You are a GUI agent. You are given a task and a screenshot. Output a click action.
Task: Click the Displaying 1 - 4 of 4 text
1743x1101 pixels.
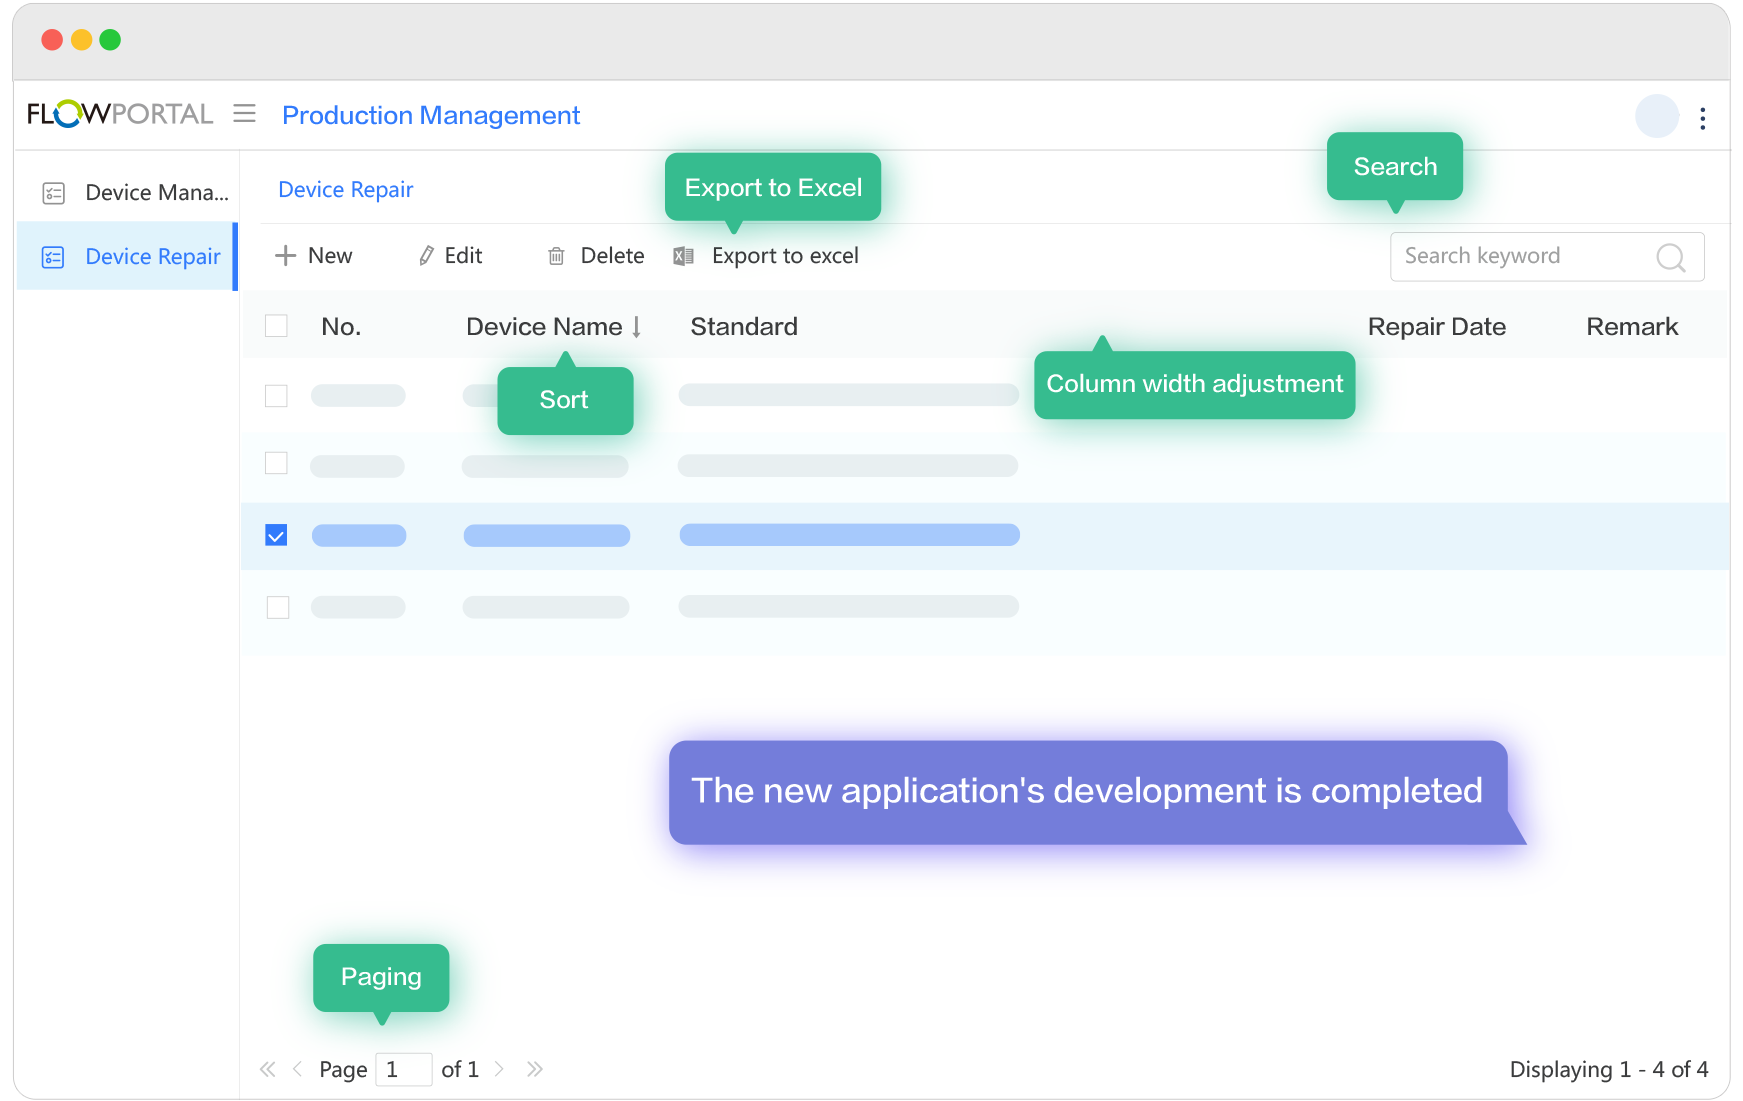pyautogui.click(x=1609, y=1069)
